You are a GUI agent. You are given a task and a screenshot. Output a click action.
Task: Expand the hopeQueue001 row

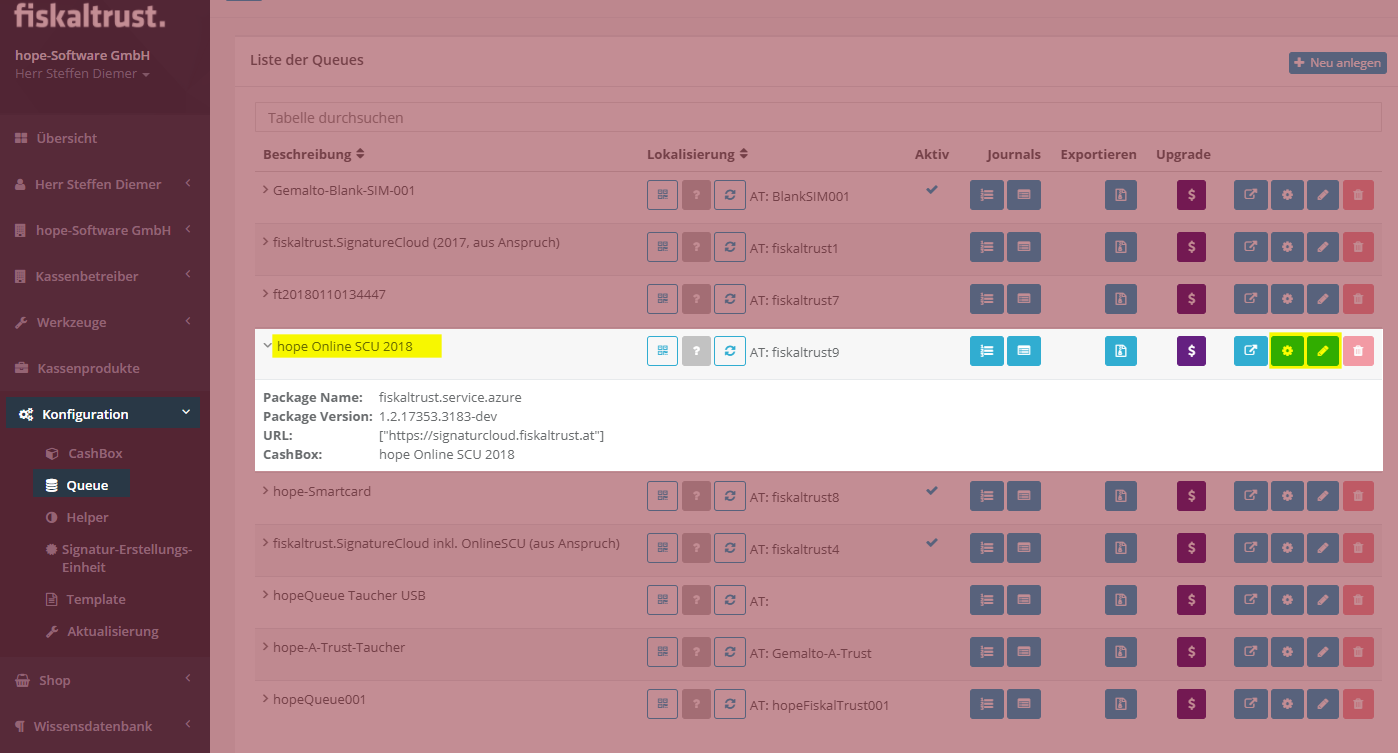click(266, 699)
